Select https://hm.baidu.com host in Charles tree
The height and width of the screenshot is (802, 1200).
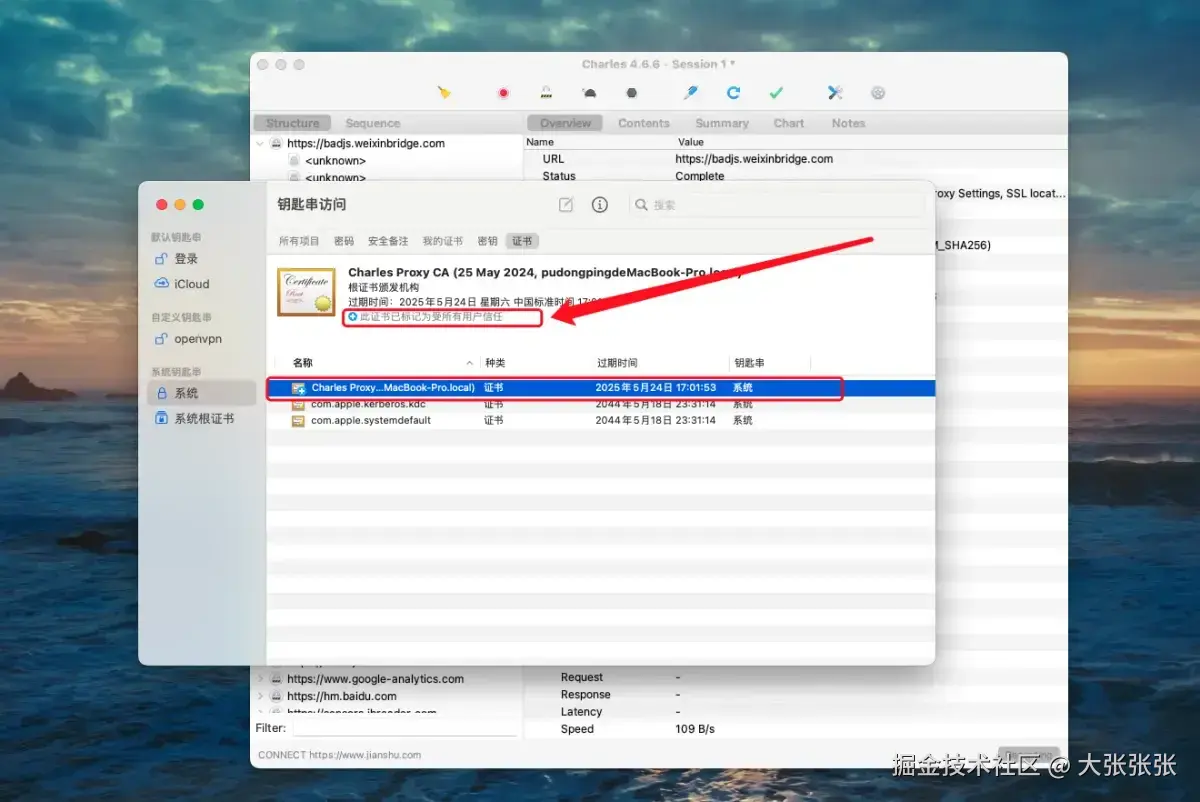point(341,696)
